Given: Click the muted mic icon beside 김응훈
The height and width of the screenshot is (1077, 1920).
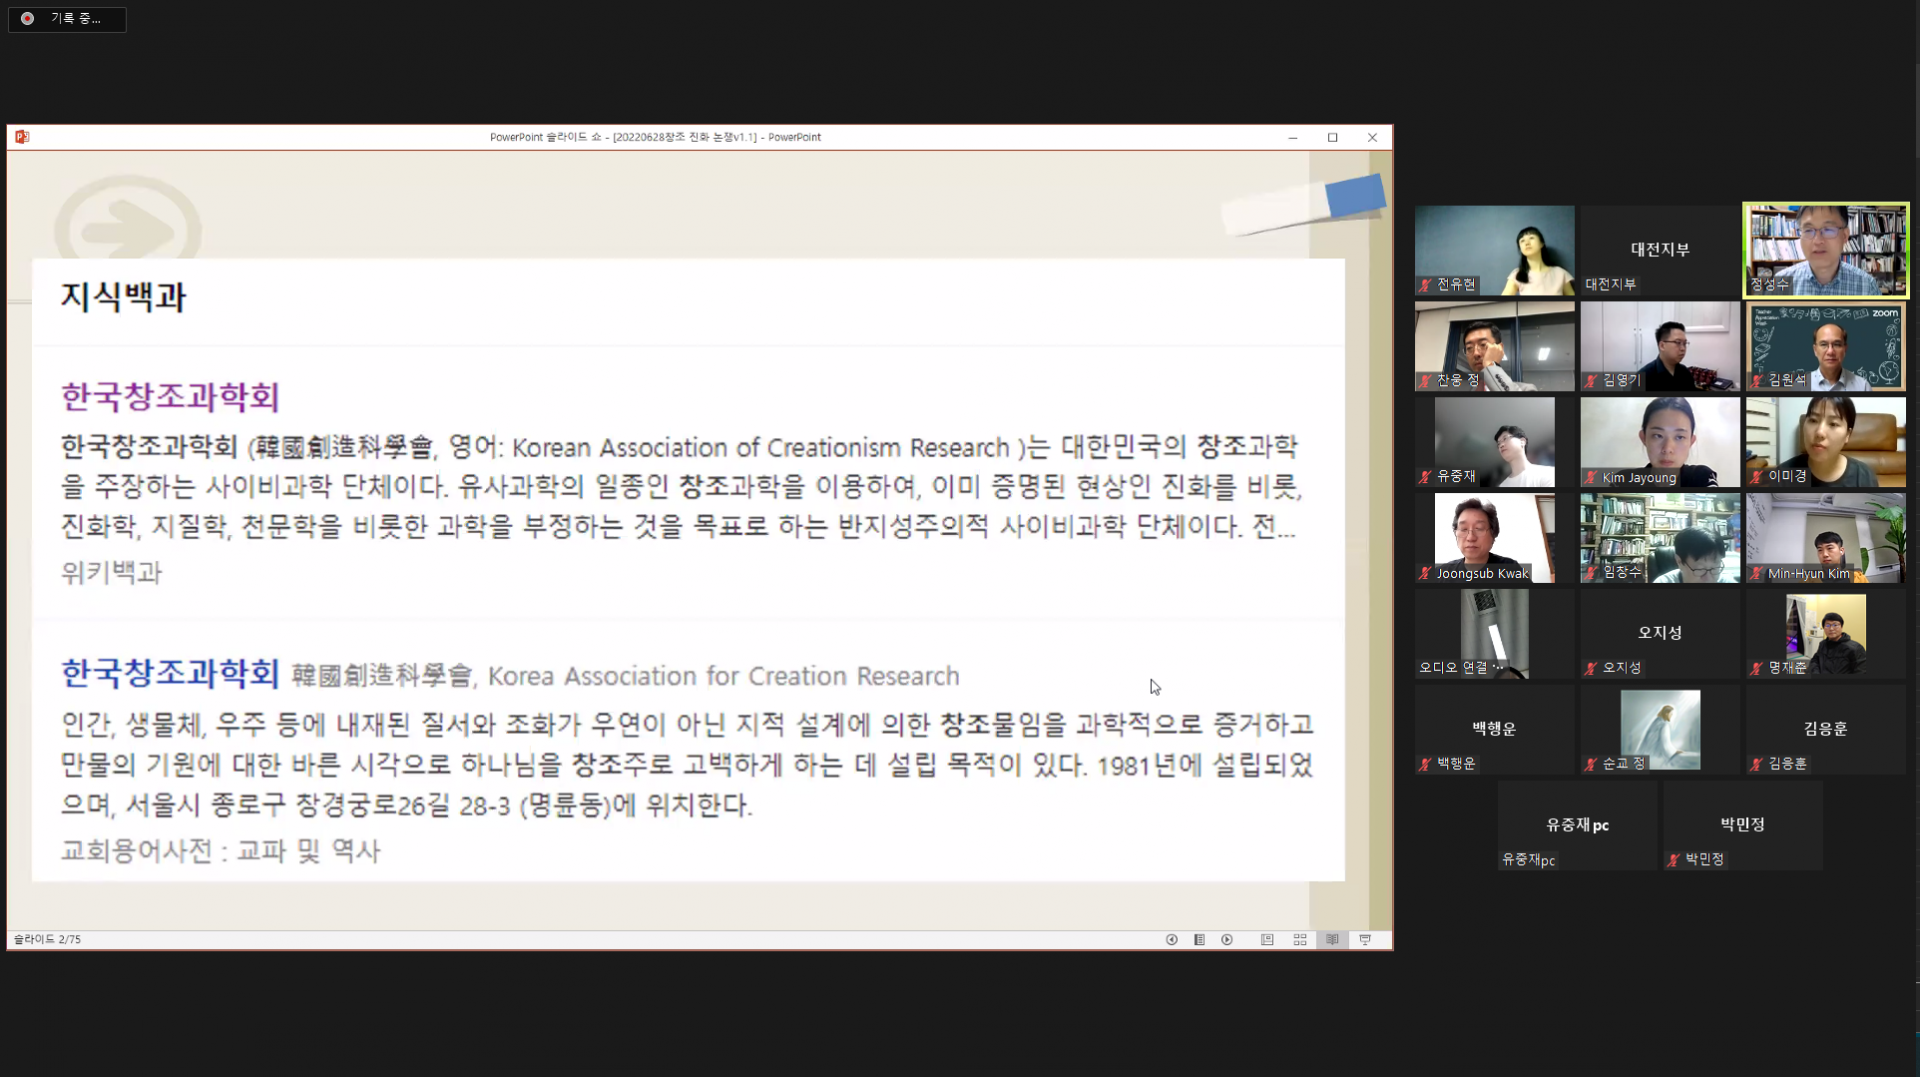Looking at the screenshot, I should click(1757, 764).
